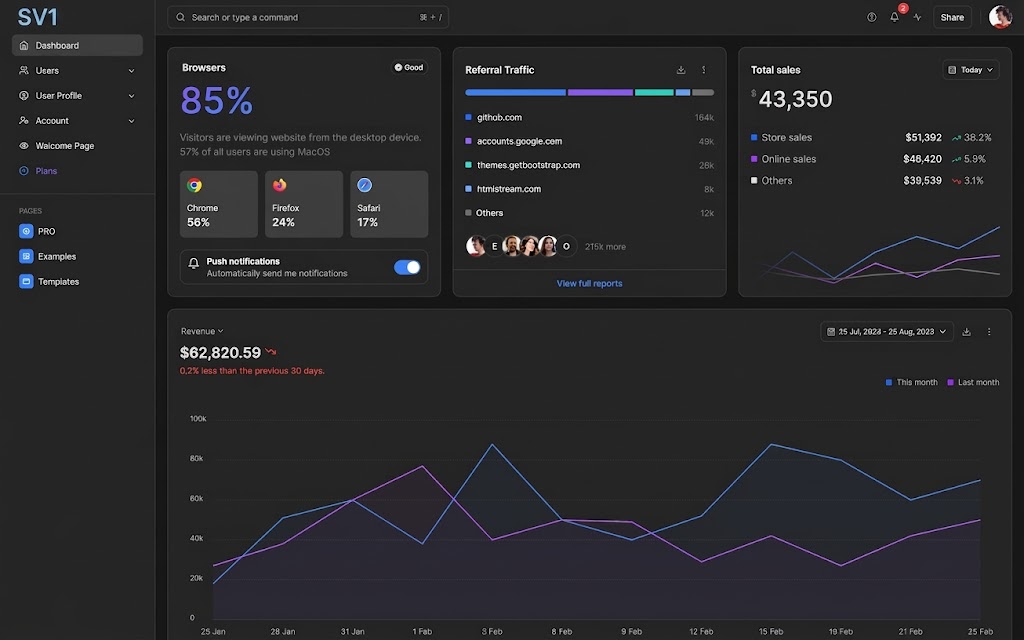
Task: Open the user avatar menu
Action: click(x=1000, y=17)
